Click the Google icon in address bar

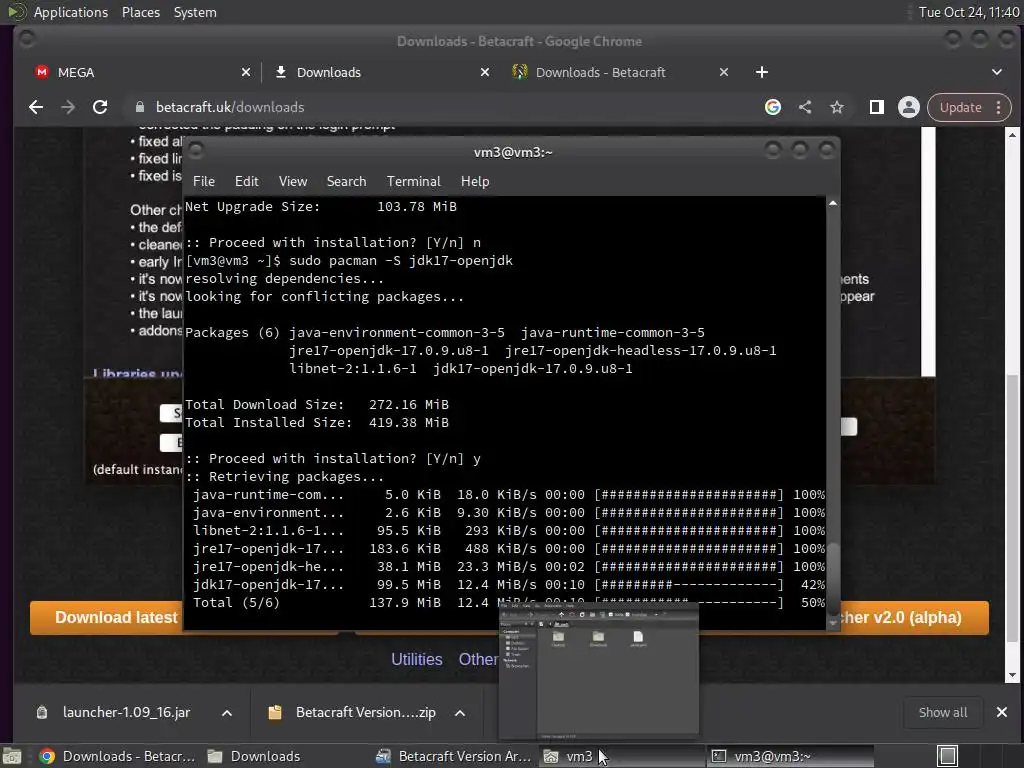coord(773,107)
